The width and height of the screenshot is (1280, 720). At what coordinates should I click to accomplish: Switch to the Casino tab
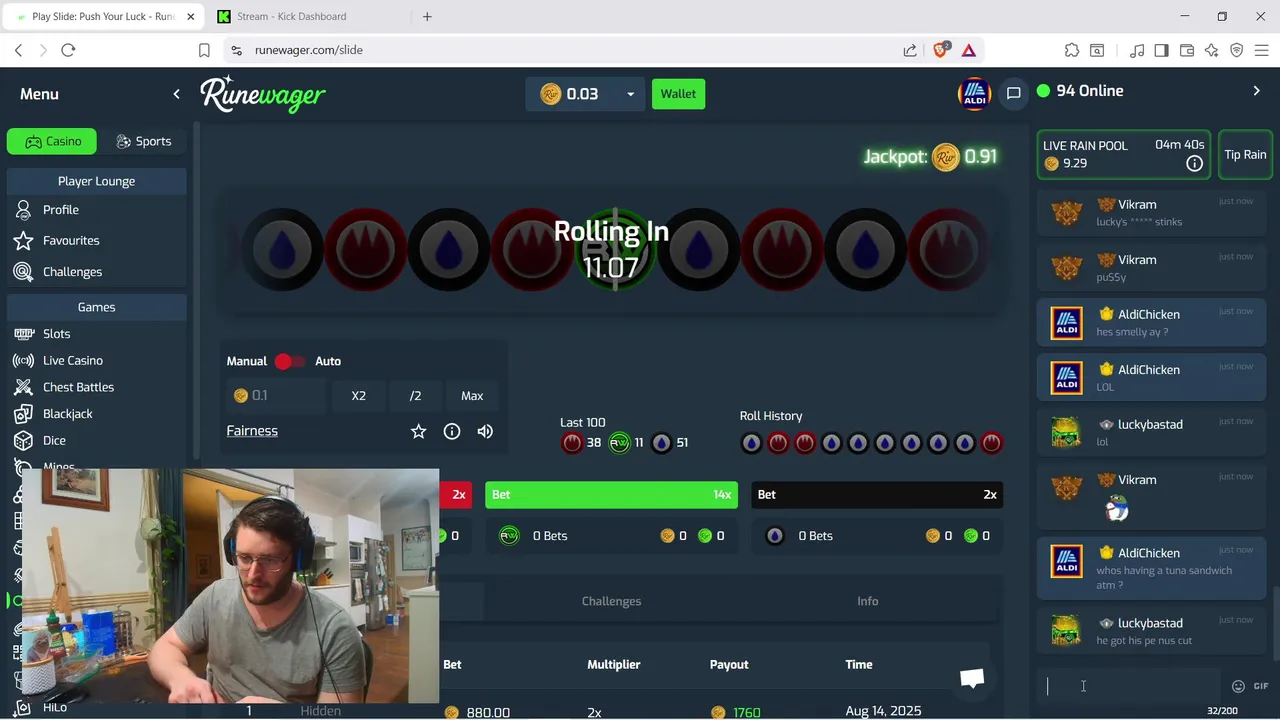(52, 141)
